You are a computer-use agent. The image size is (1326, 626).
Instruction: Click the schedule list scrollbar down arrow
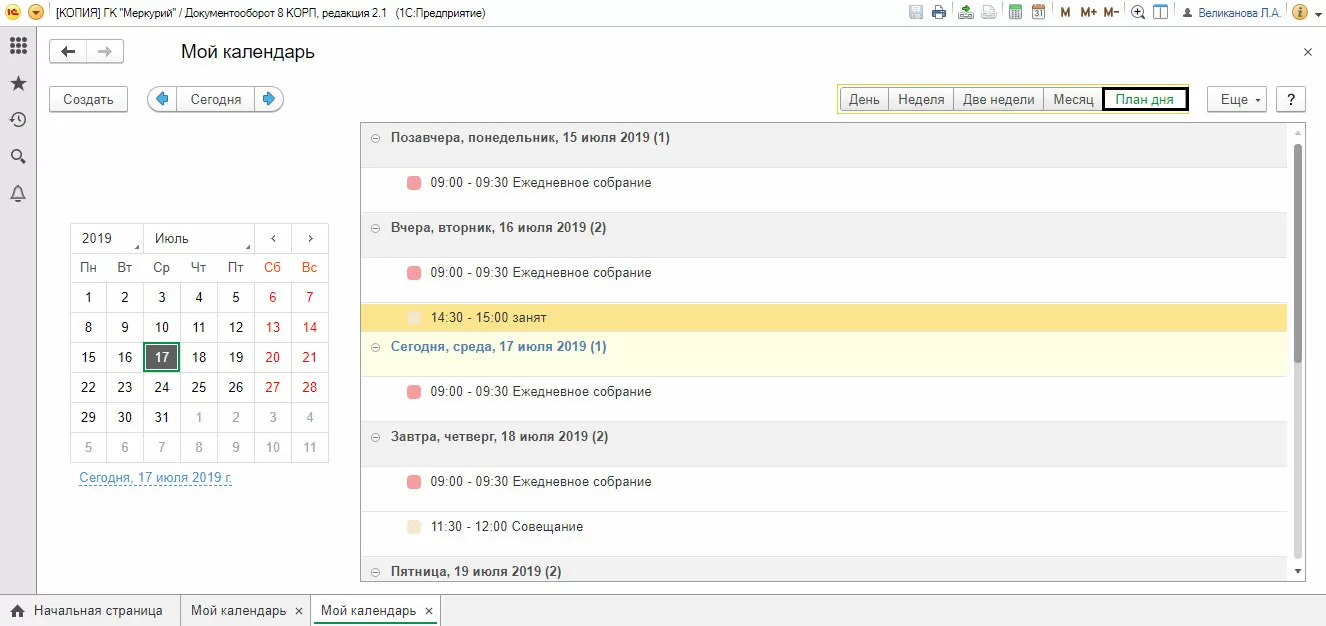coord(1299,571)
